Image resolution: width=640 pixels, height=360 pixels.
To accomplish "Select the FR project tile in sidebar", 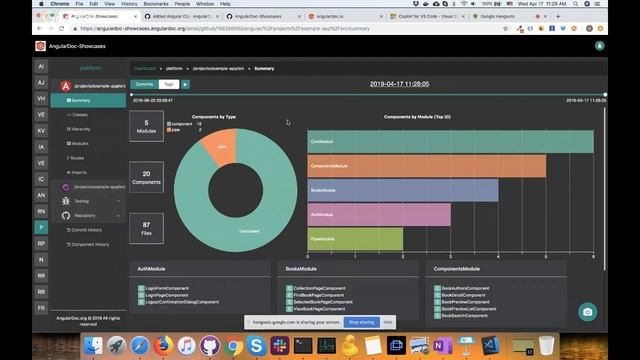I will [41, 308].
